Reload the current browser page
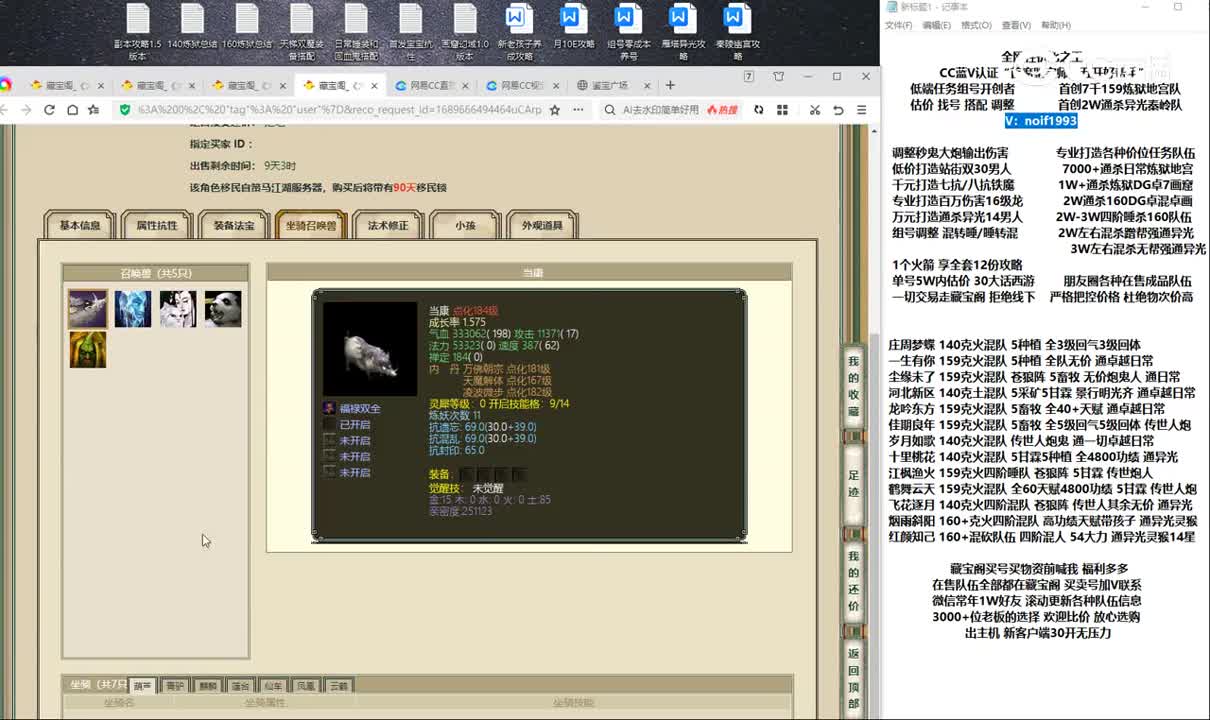This screenshot has height=720, width=1210. (49, 110)
